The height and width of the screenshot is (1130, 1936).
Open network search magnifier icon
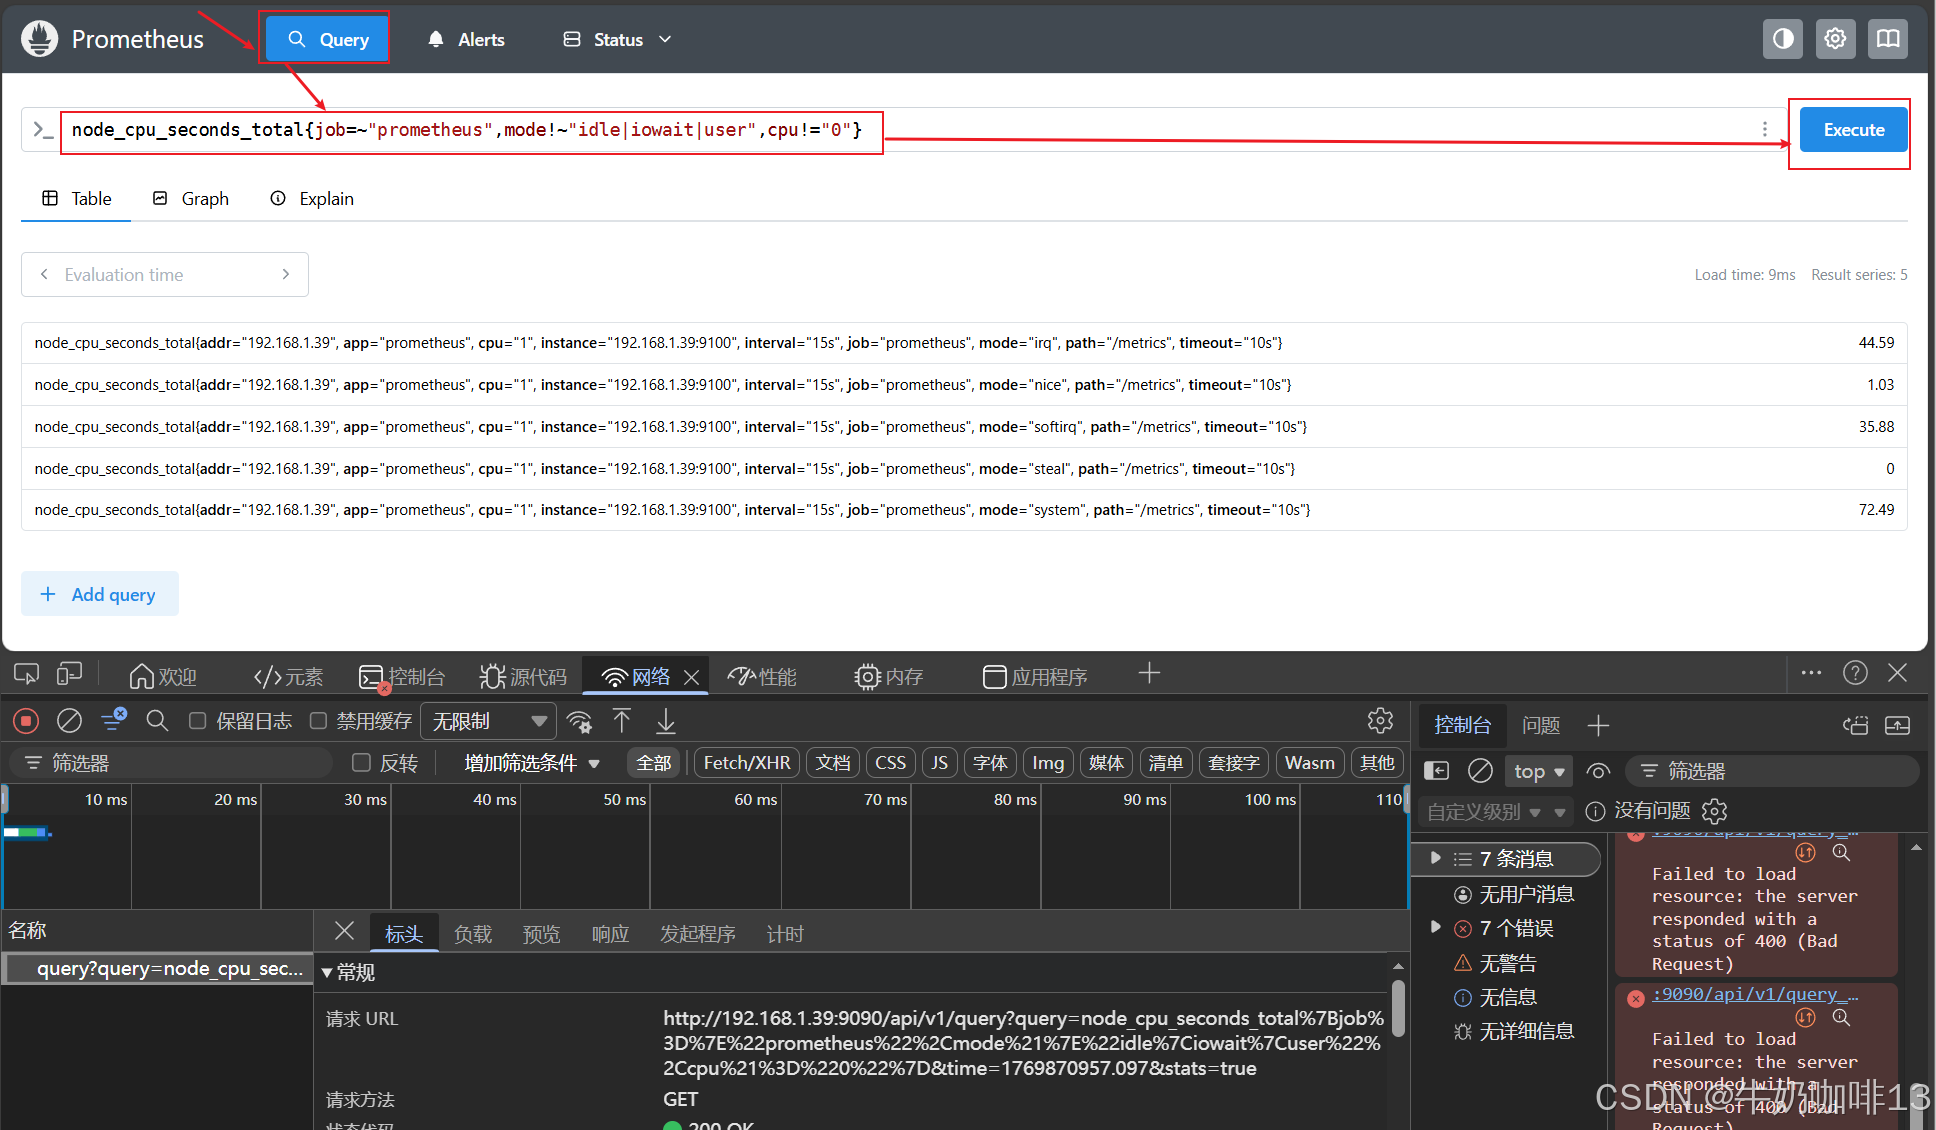[x=157, y=720]
